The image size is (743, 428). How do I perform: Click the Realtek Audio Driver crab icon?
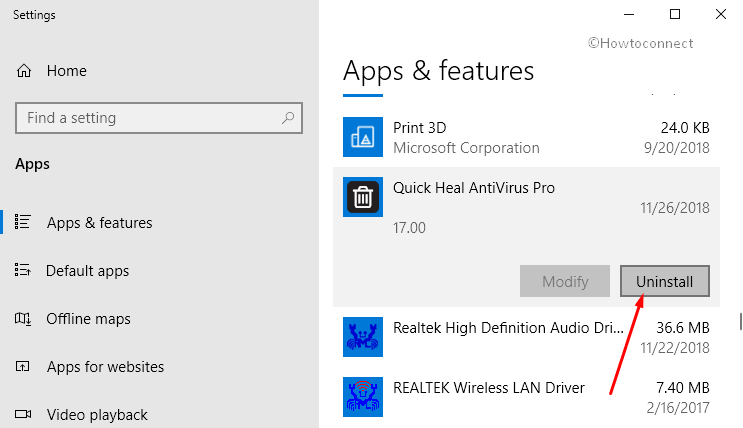tap(363, 337)
